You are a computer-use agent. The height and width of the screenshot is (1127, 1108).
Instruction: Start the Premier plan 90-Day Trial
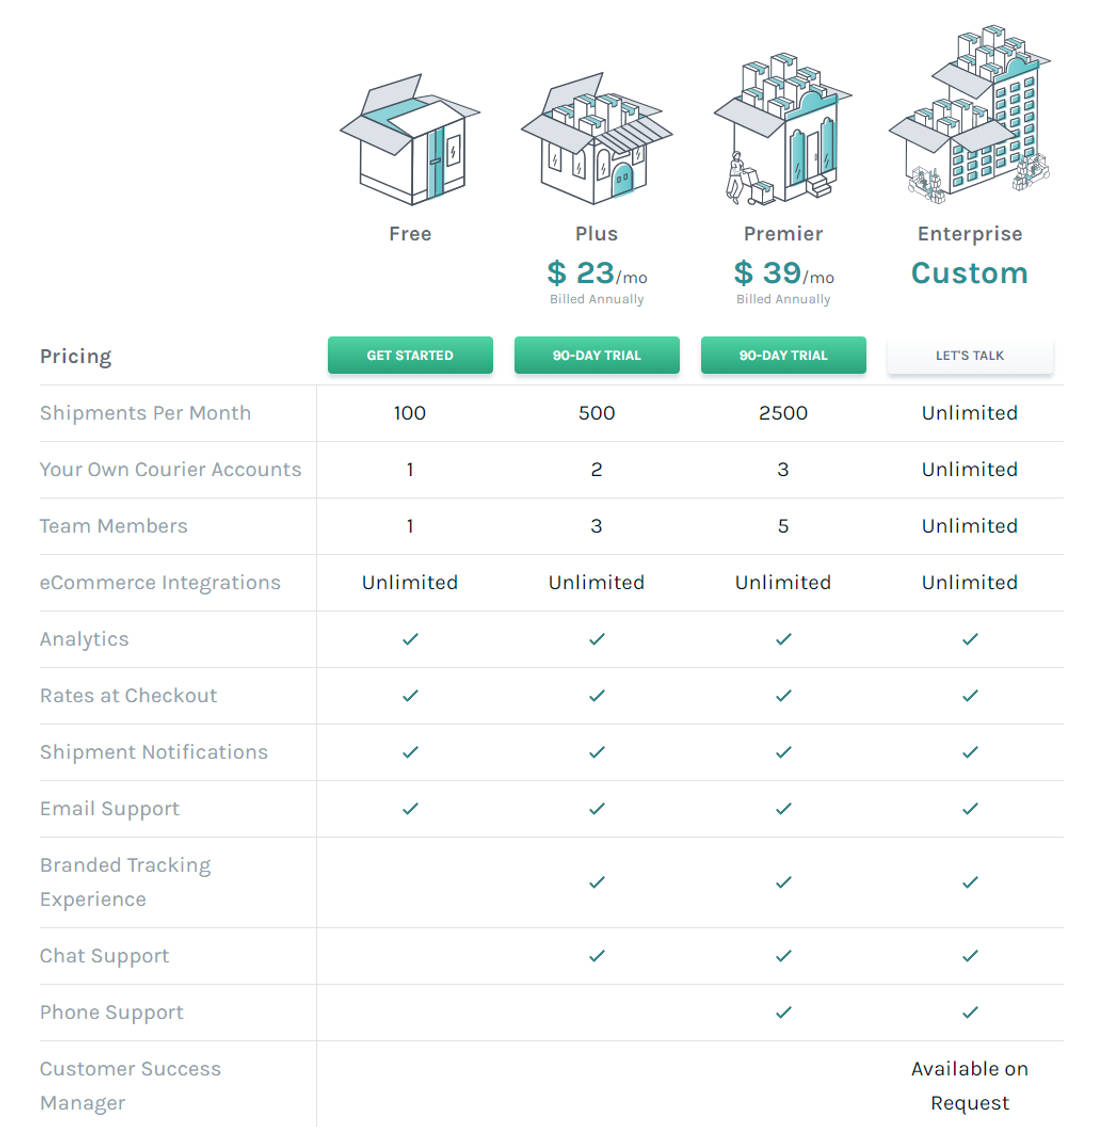click(x=783, y=355)
